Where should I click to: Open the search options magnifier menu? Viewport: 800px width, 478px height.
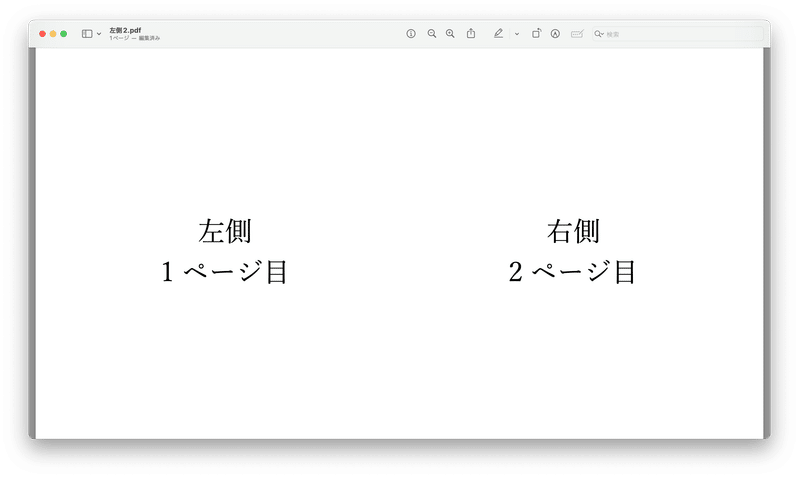pos(599,34)
